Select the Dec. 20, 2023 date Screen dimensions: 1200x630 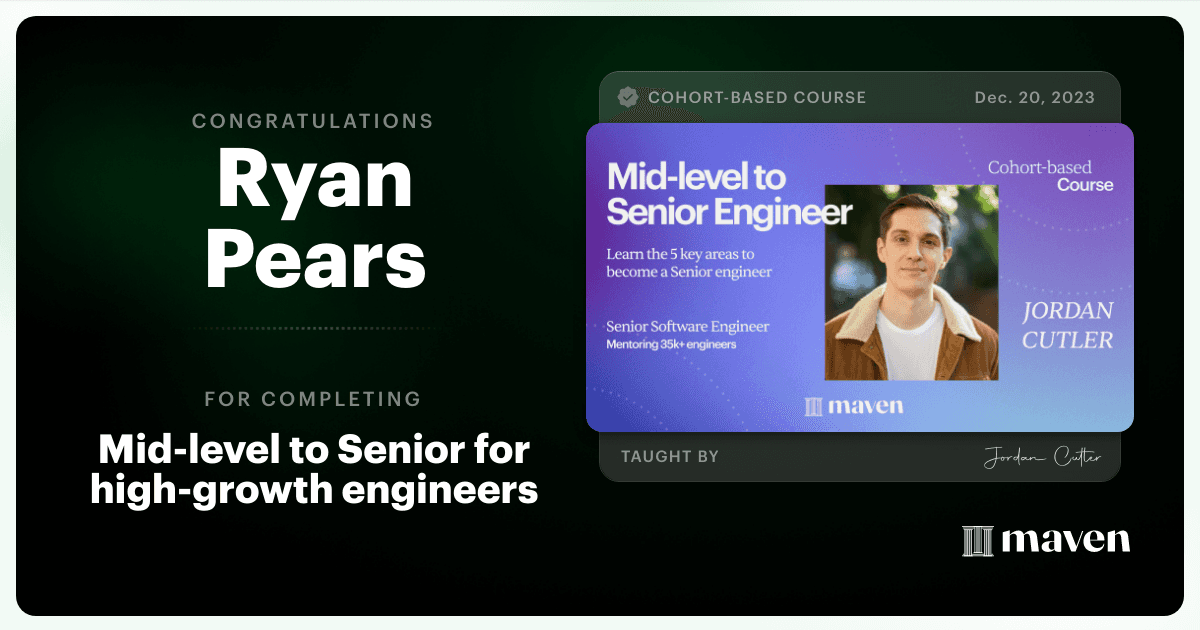(1035, 97)
